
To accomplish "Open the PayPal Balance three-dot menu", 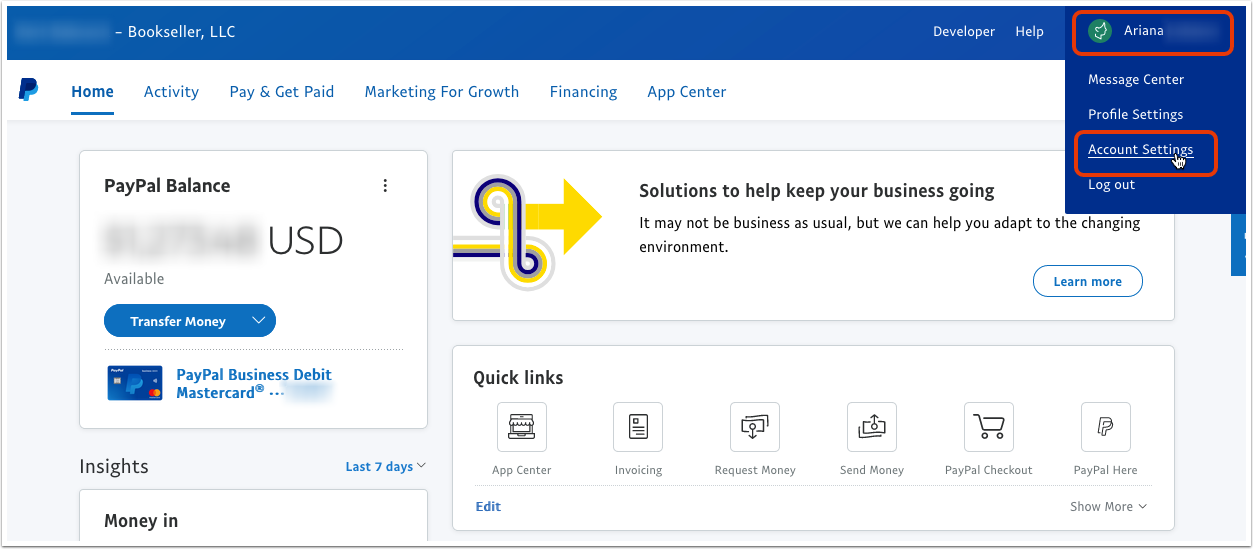I will pos(385,186).
